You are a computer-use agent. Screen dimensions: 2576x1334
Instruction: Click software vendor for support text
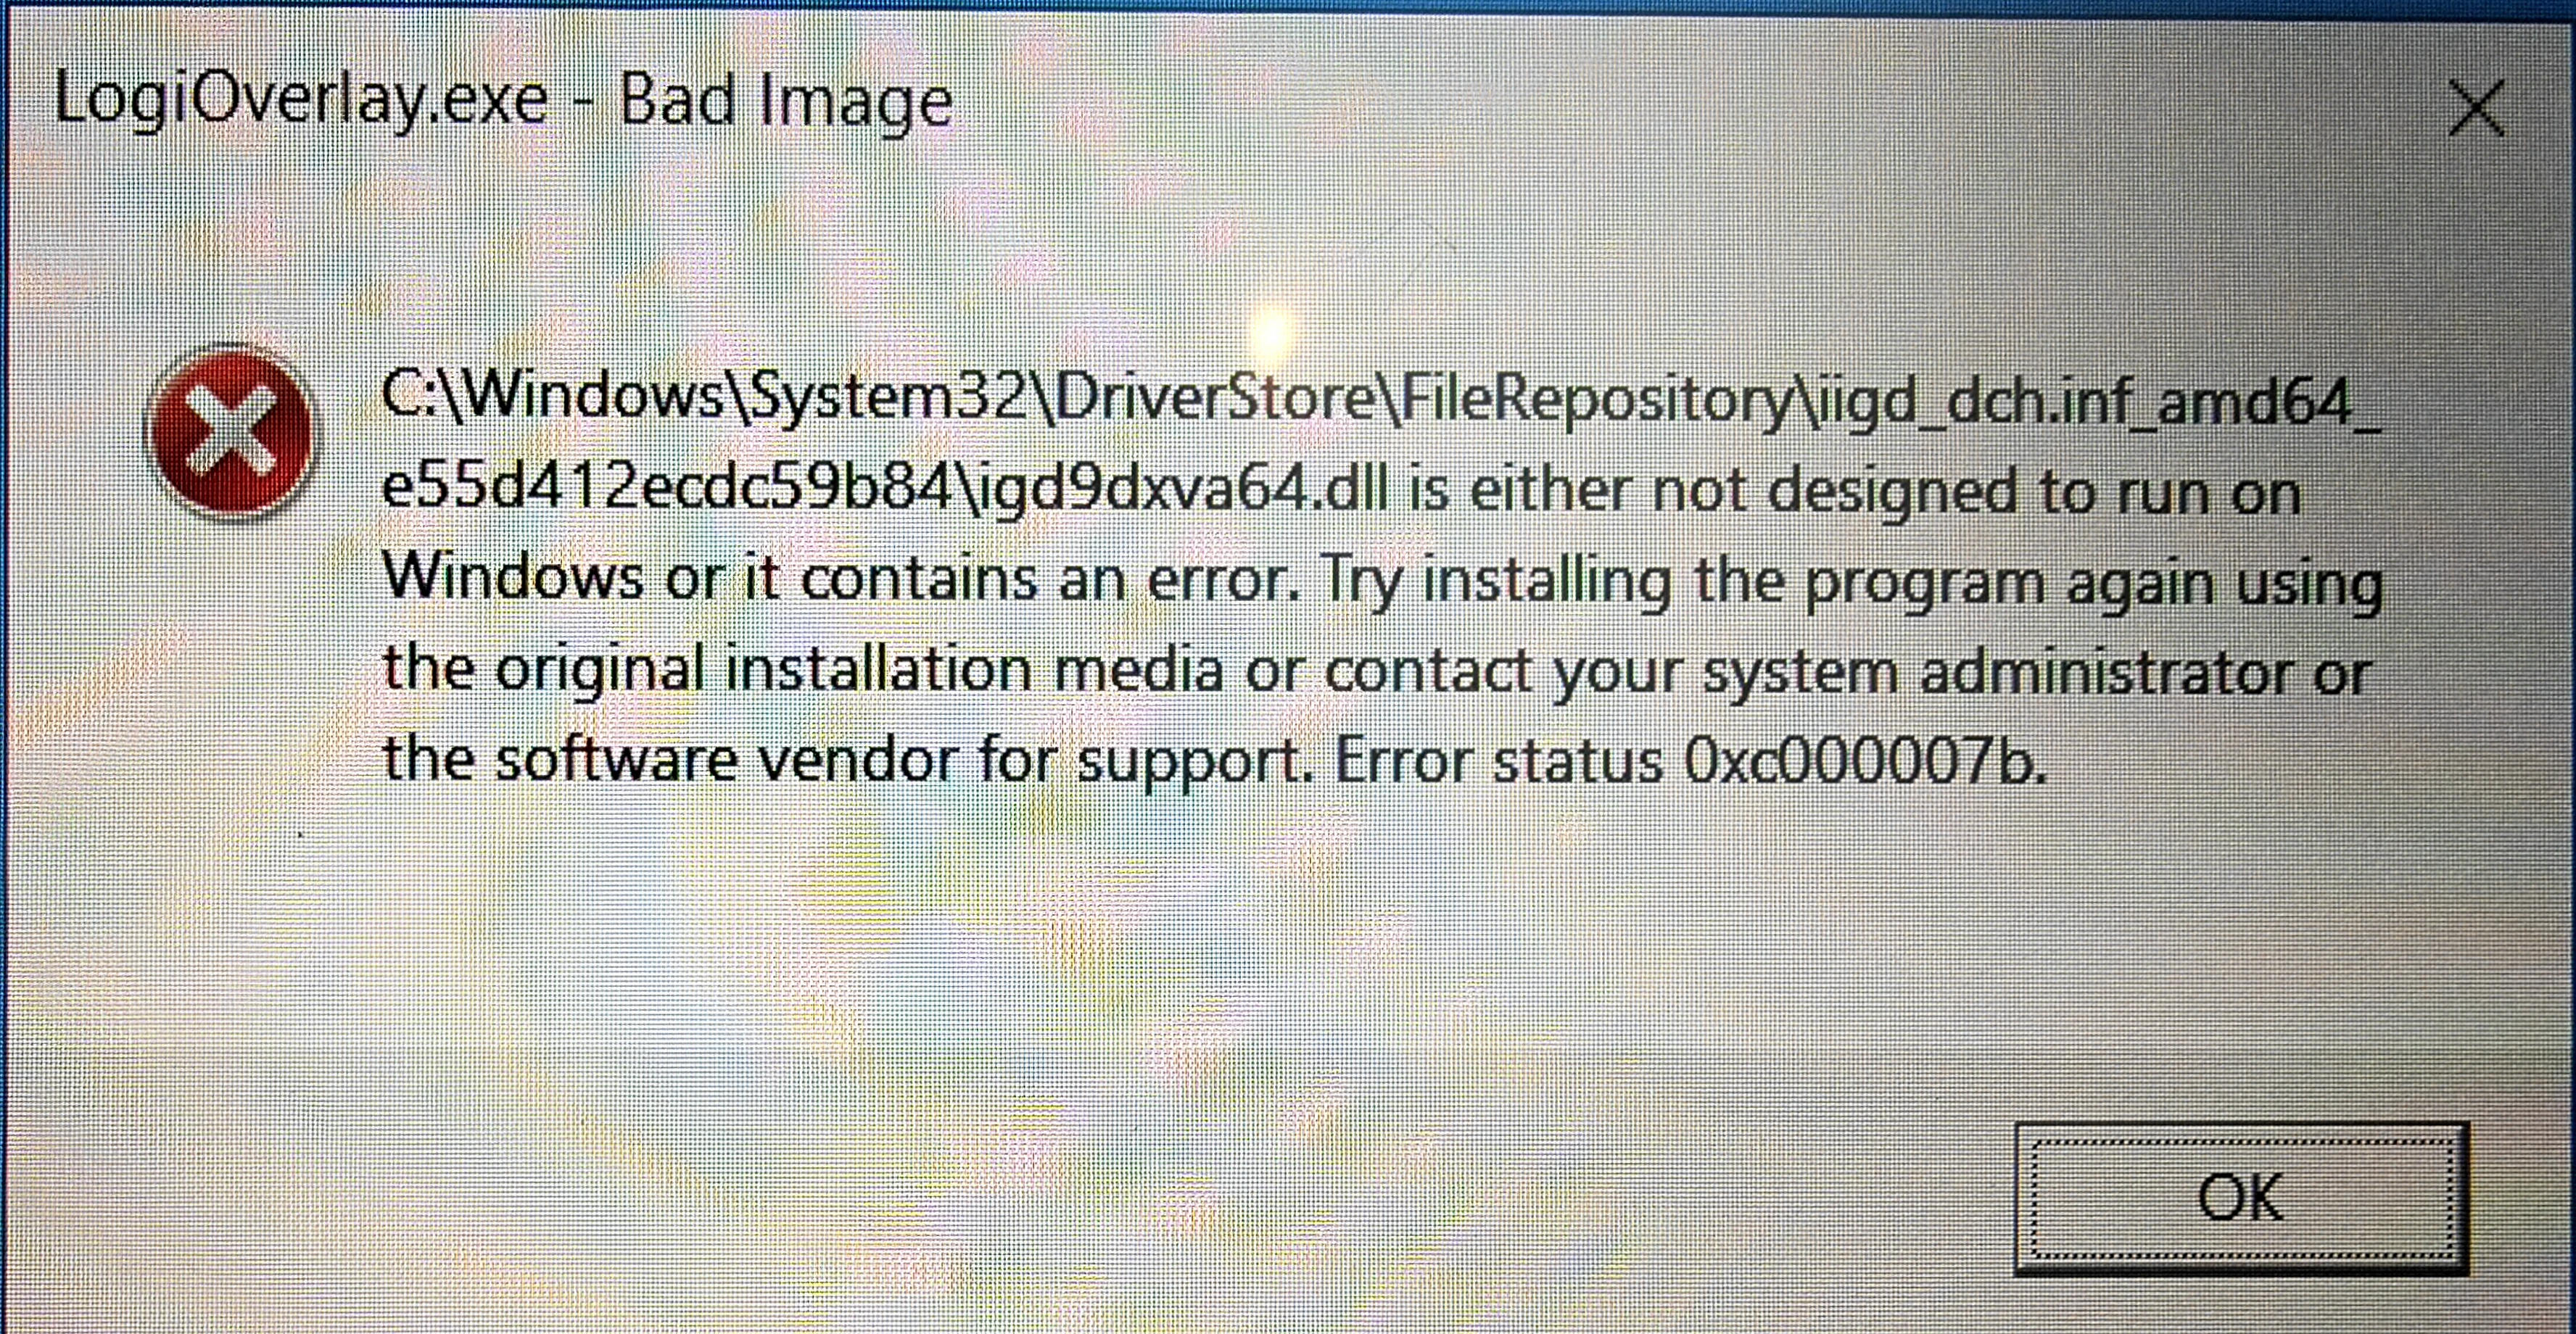[903, 760]
